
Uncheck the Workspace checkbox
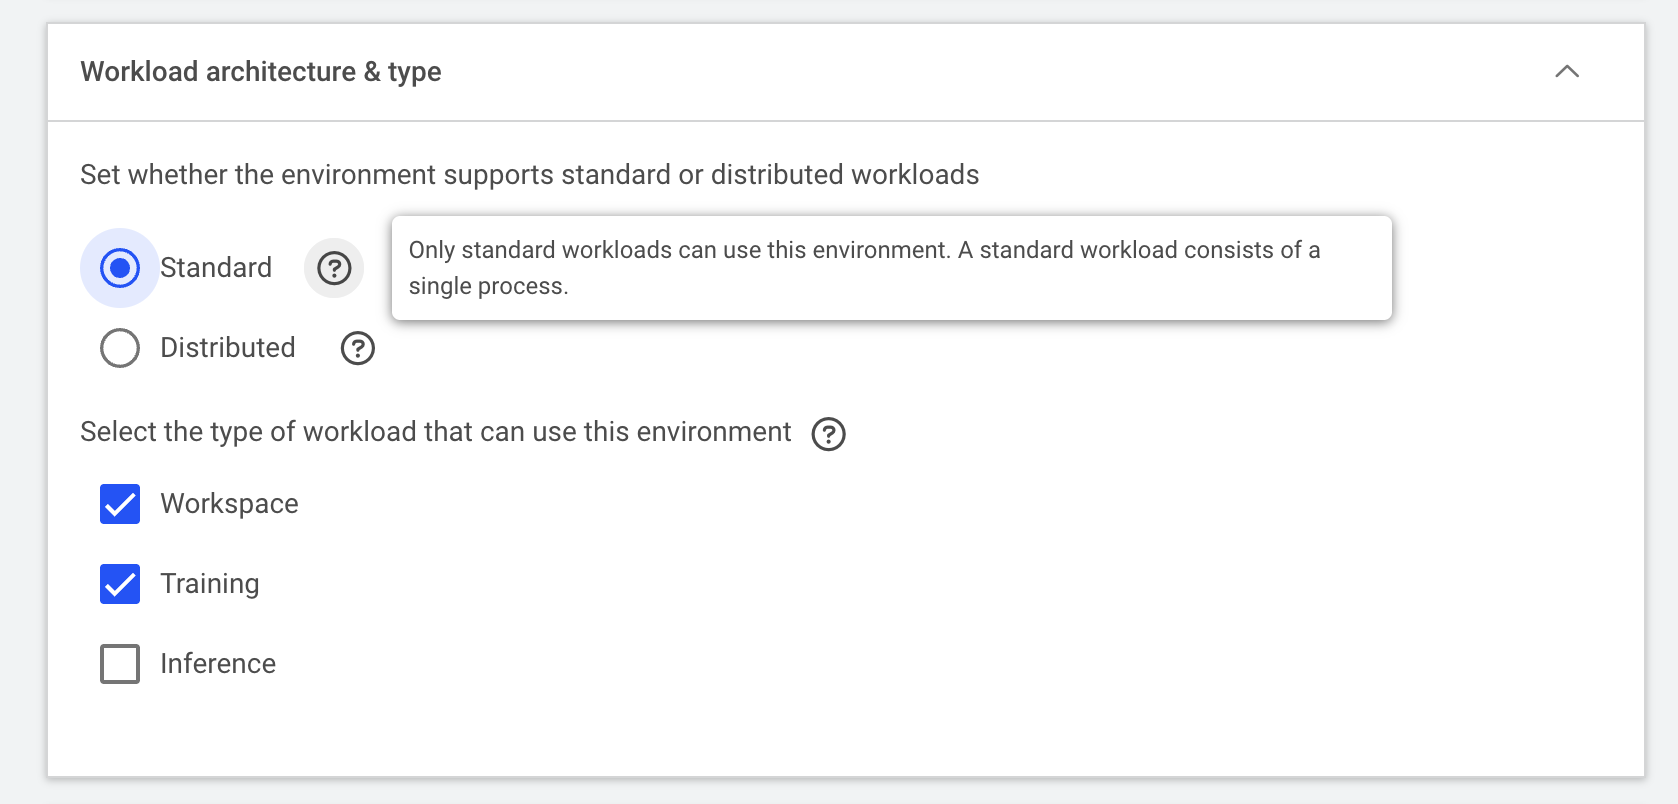click(x=120, y=504)
